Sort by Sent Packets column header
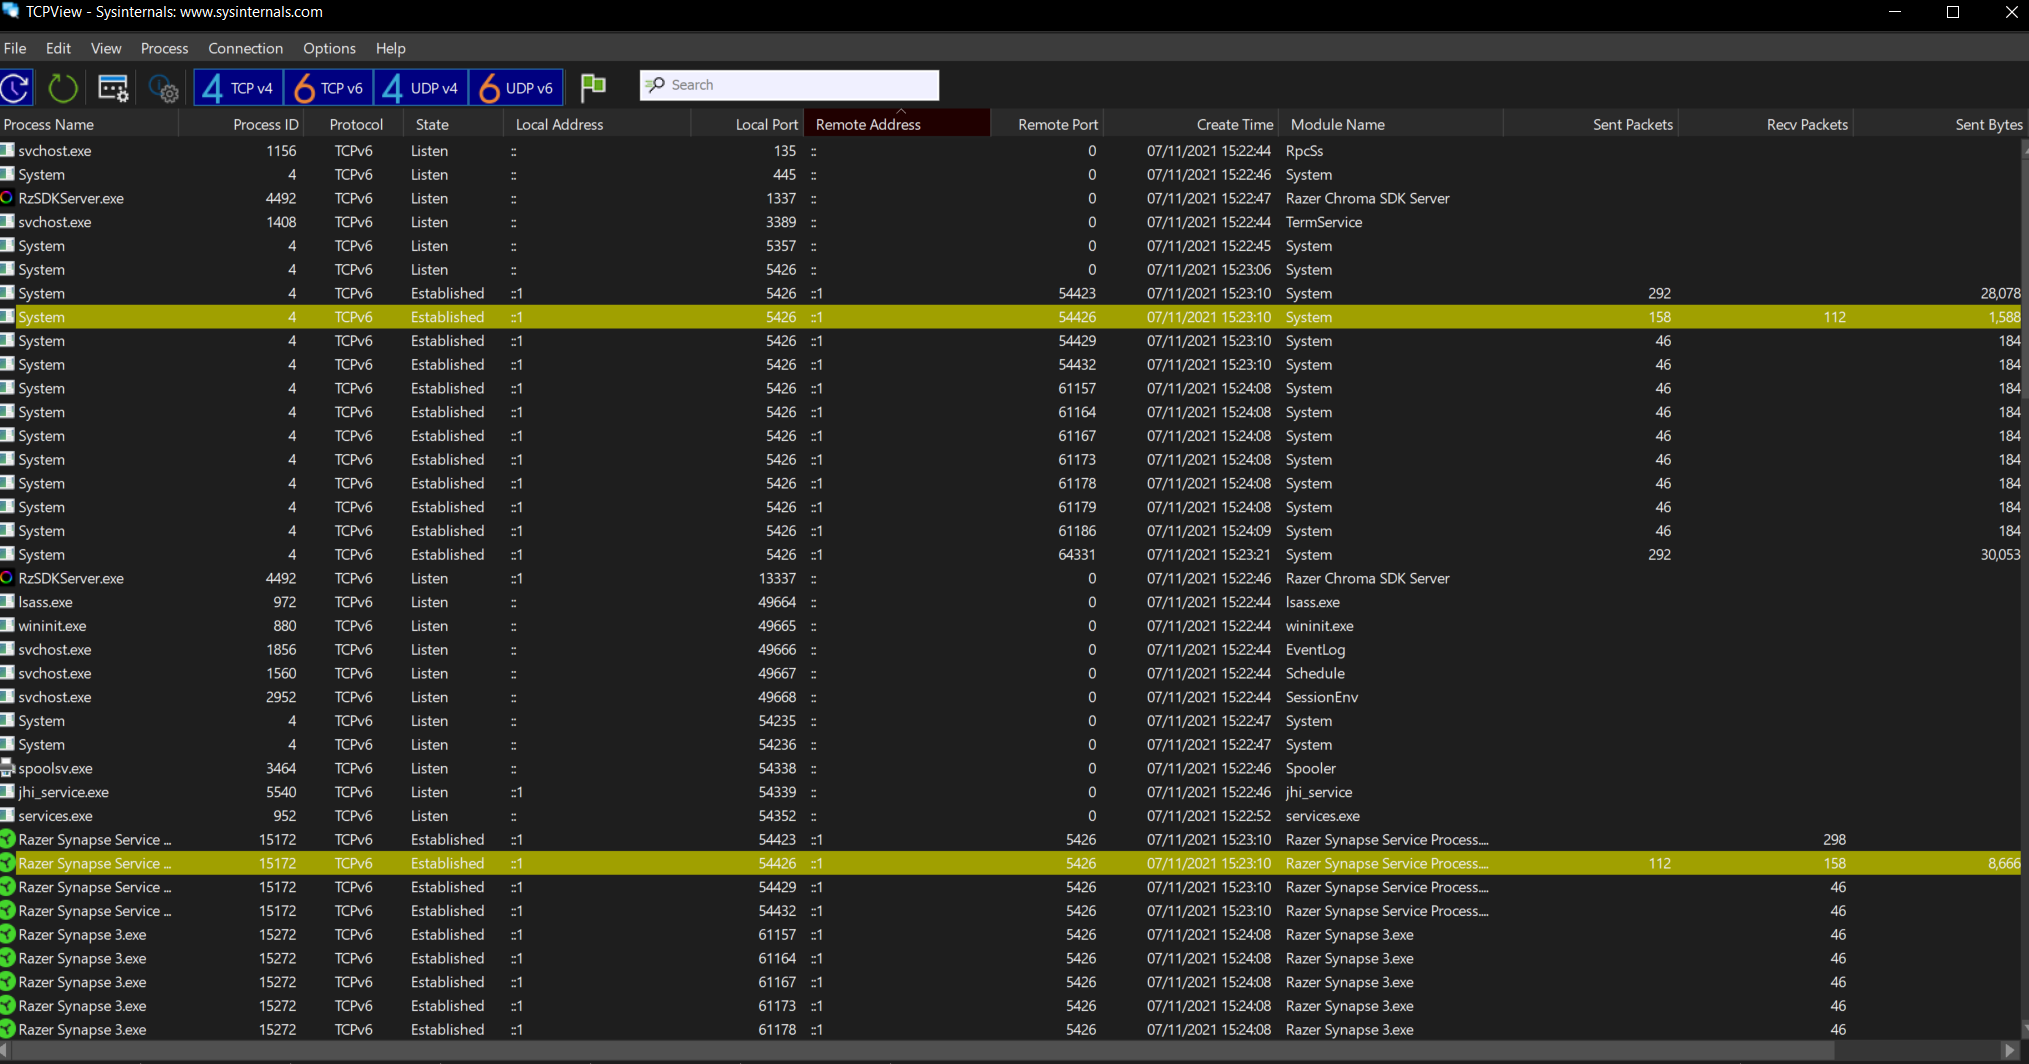The width and height of the screenshot is (2029, 1064). point(1590,124)
